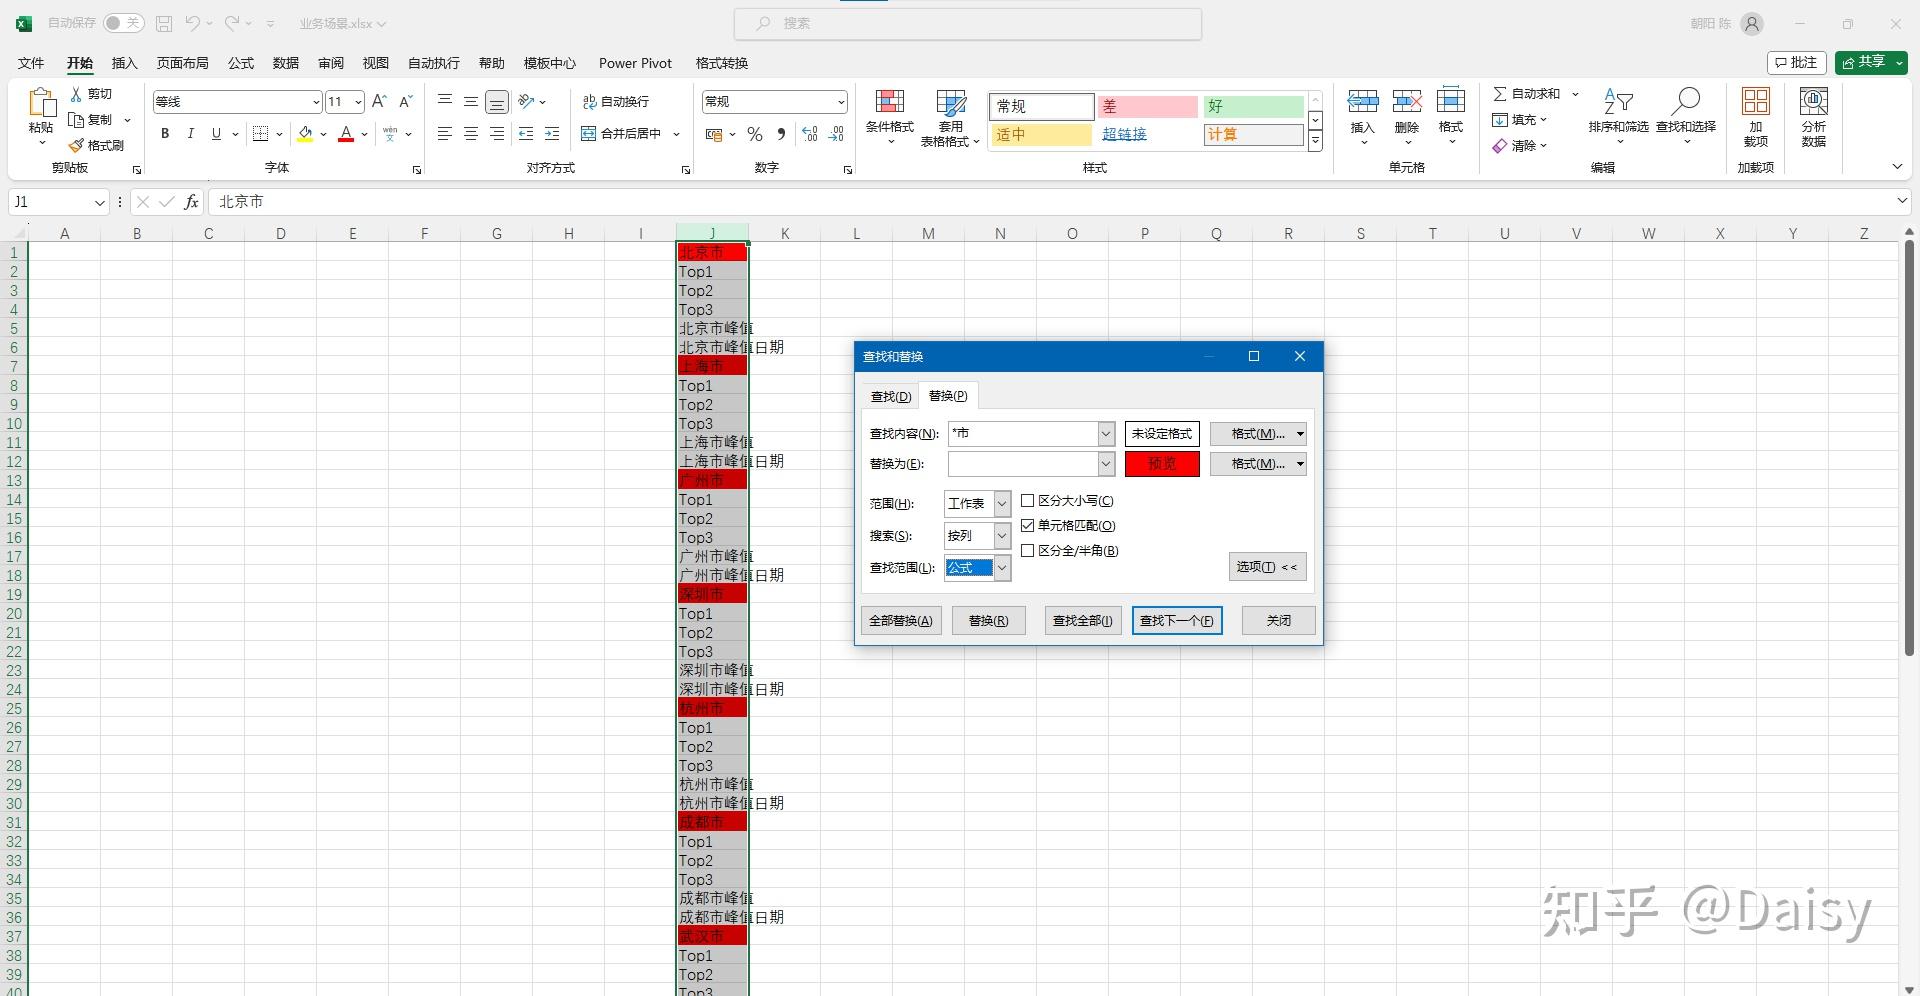Open the Power Pivot tab
The image size is (1920, 996).
pos(635,63)
